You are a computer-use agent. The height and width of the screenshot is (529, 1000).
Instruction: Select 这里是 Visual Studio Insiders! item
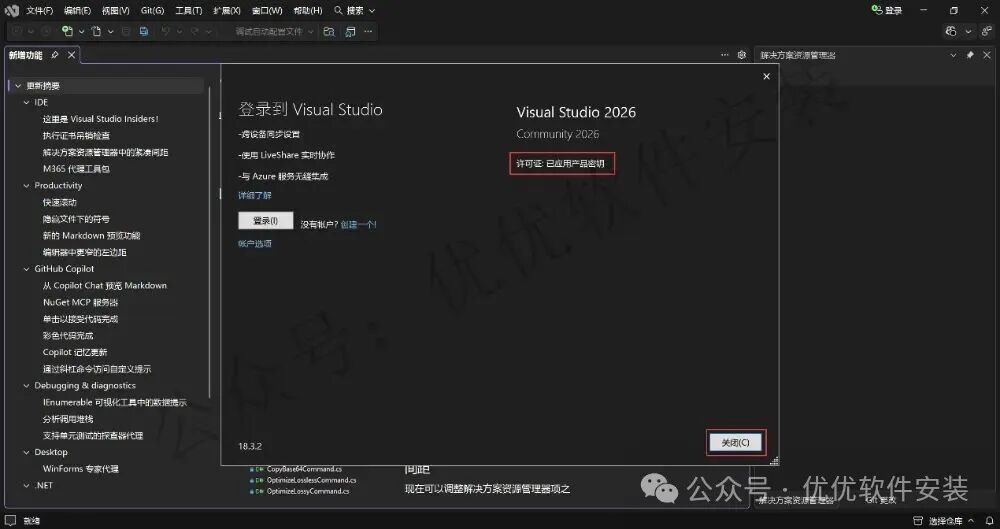[x=101, y=119]
